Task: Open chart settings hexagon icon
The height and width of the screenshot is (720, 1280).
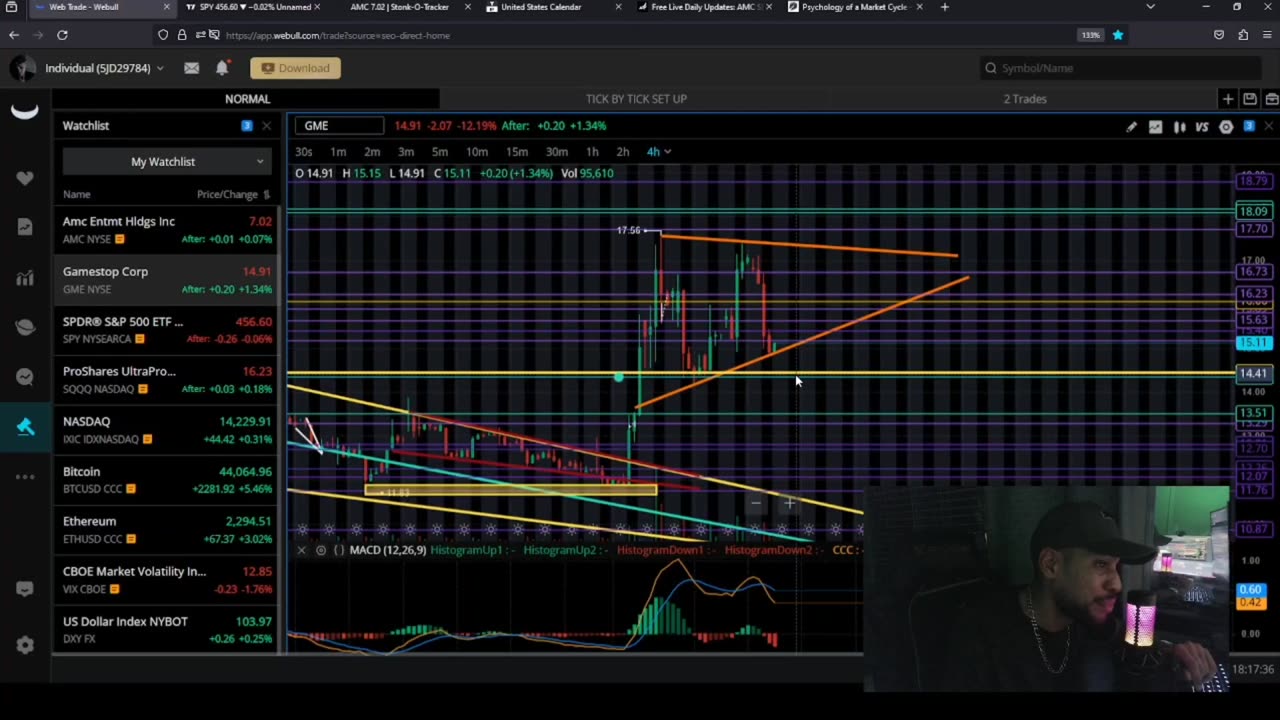Action: point(1226,127)
